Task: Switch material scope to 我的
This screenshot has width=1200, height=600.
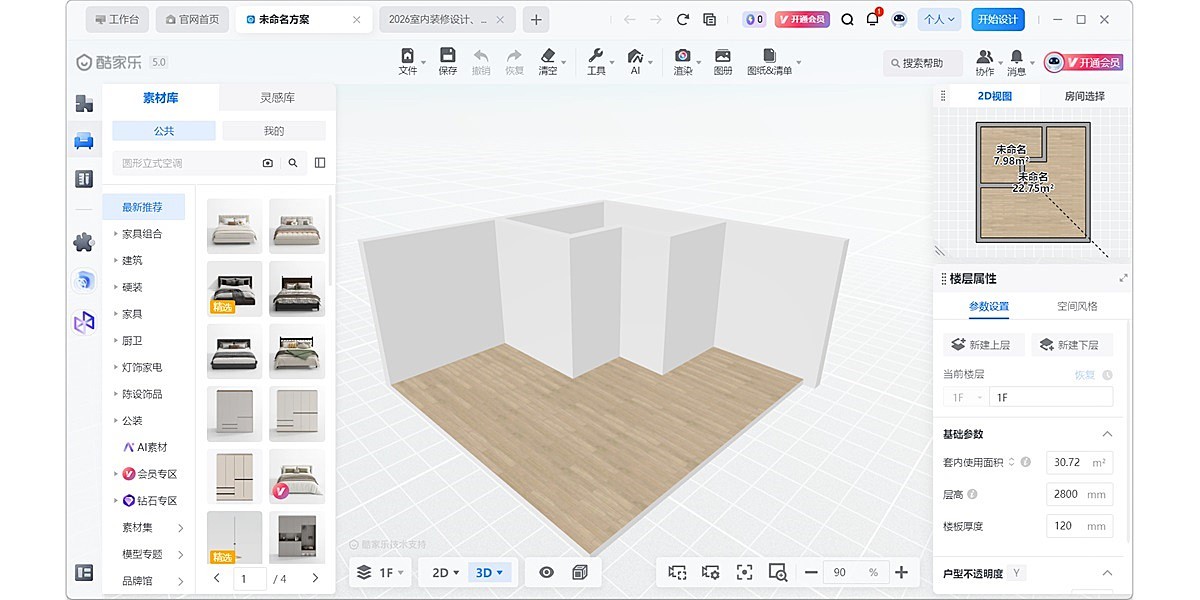Action: pyautogui.click(x=275, y=130)
